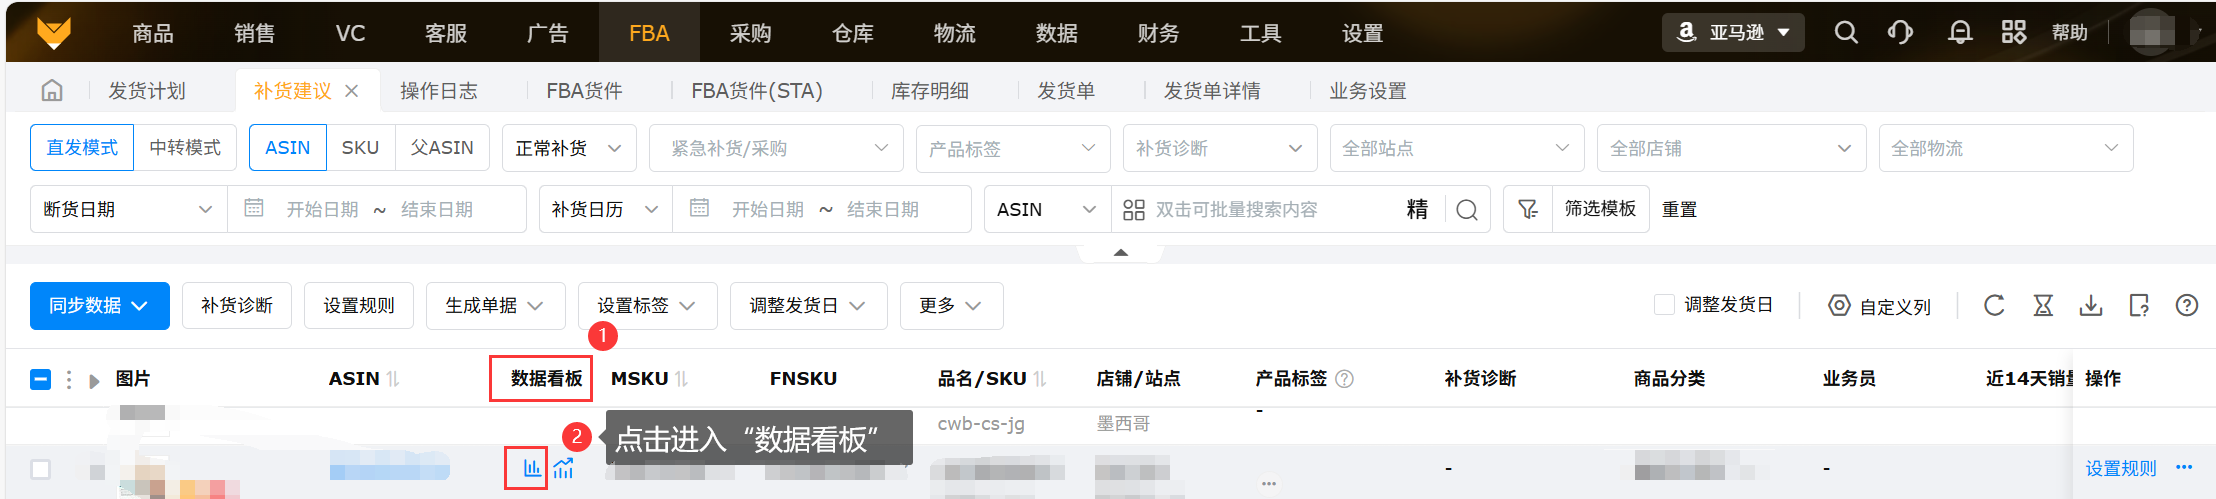
Task: Open 全部店铺 dropdown
Action: (x=1732, y=148)
